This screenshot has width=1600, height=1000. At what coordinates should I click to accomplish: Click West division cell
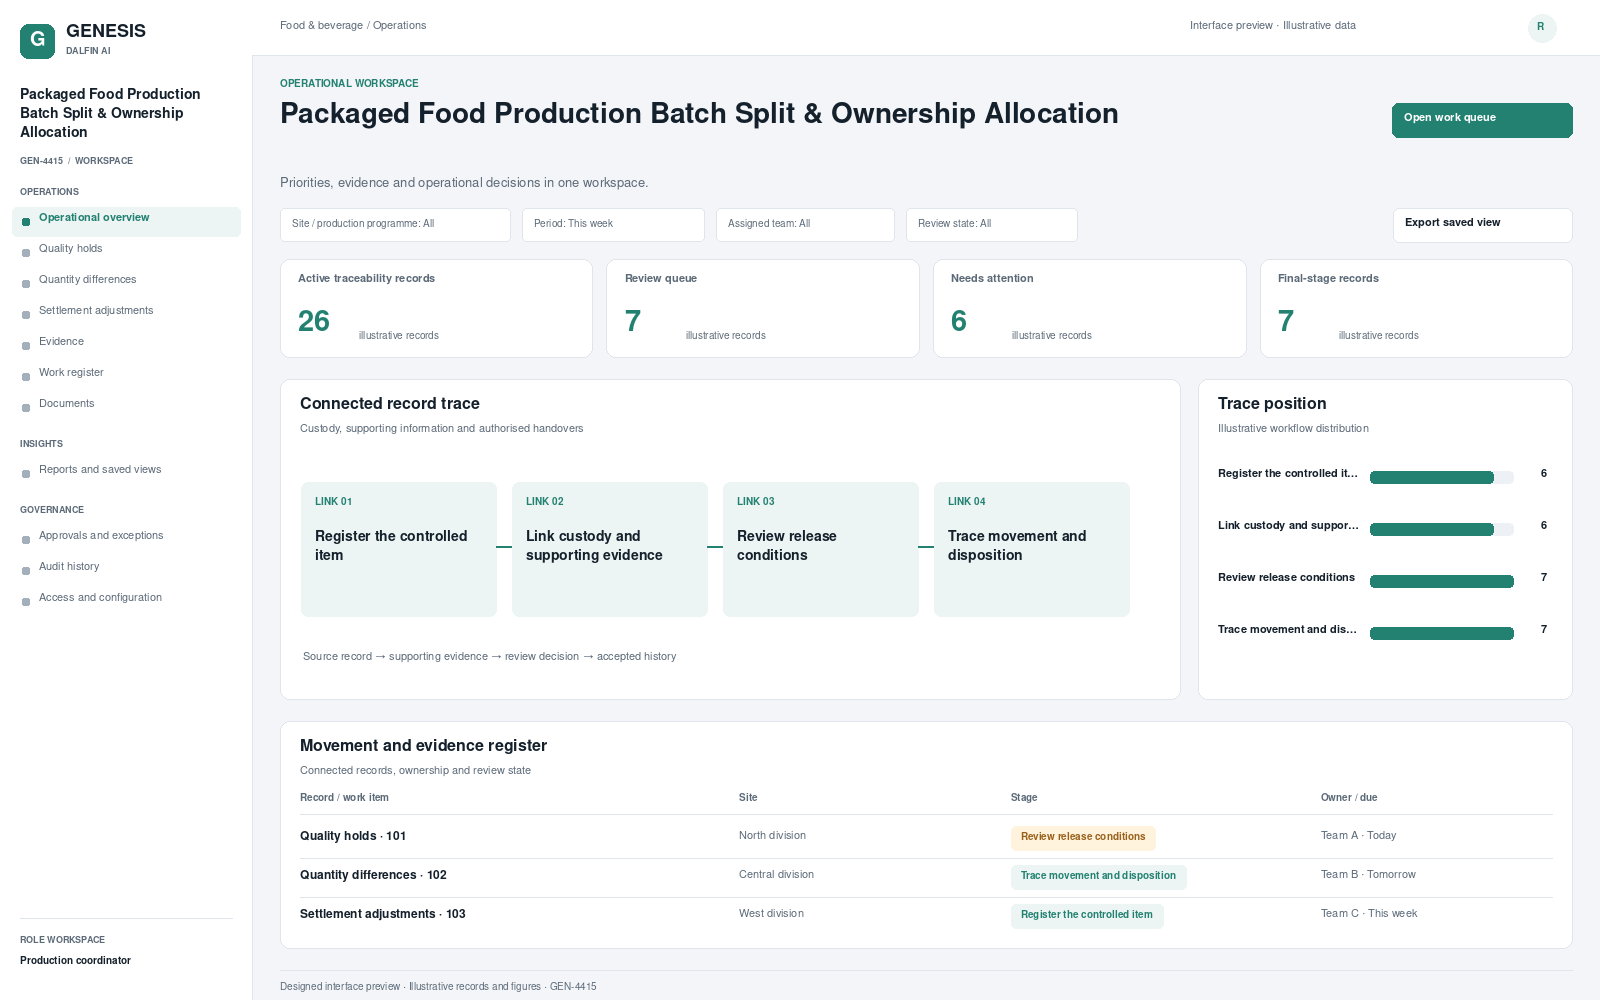tap(771, 914)
